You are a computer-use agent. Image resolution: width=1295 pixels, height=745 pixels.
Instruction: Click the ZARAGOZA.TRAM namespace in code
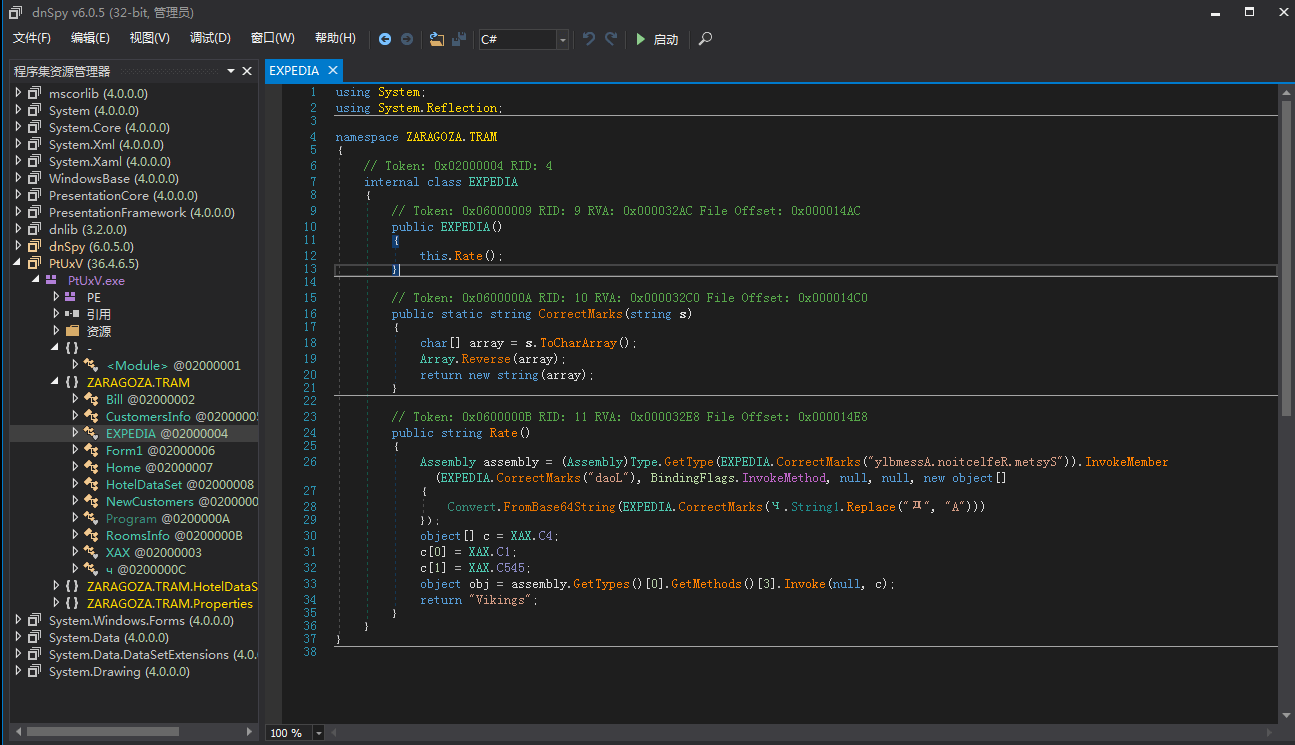tap(451, 137)
